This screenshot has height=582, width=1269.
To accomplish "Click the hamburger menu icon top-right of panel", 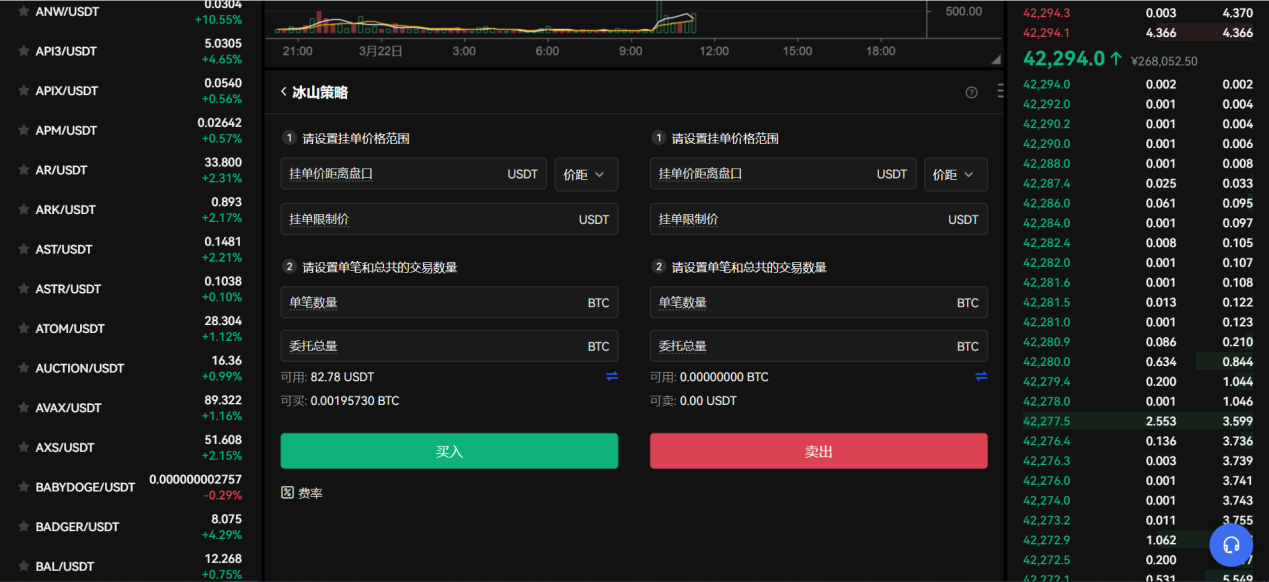I will 999,91.
